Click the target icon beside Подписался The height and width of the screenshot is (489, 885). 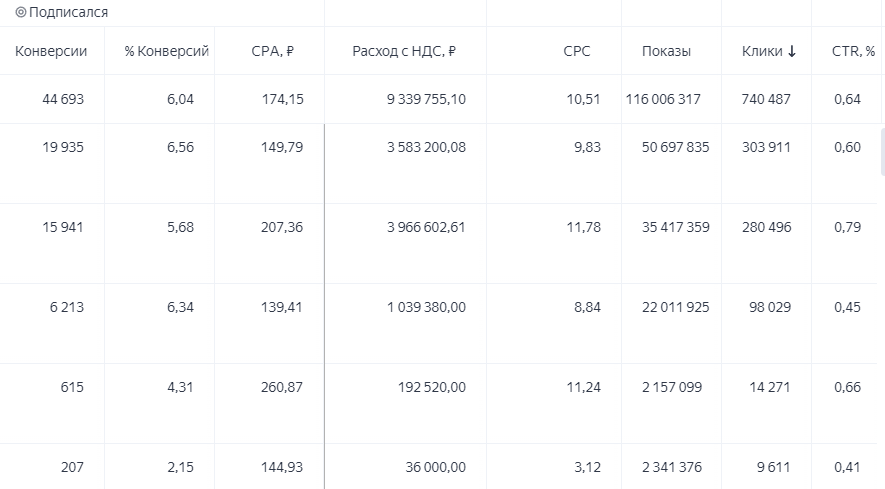(x=21, y=12)
